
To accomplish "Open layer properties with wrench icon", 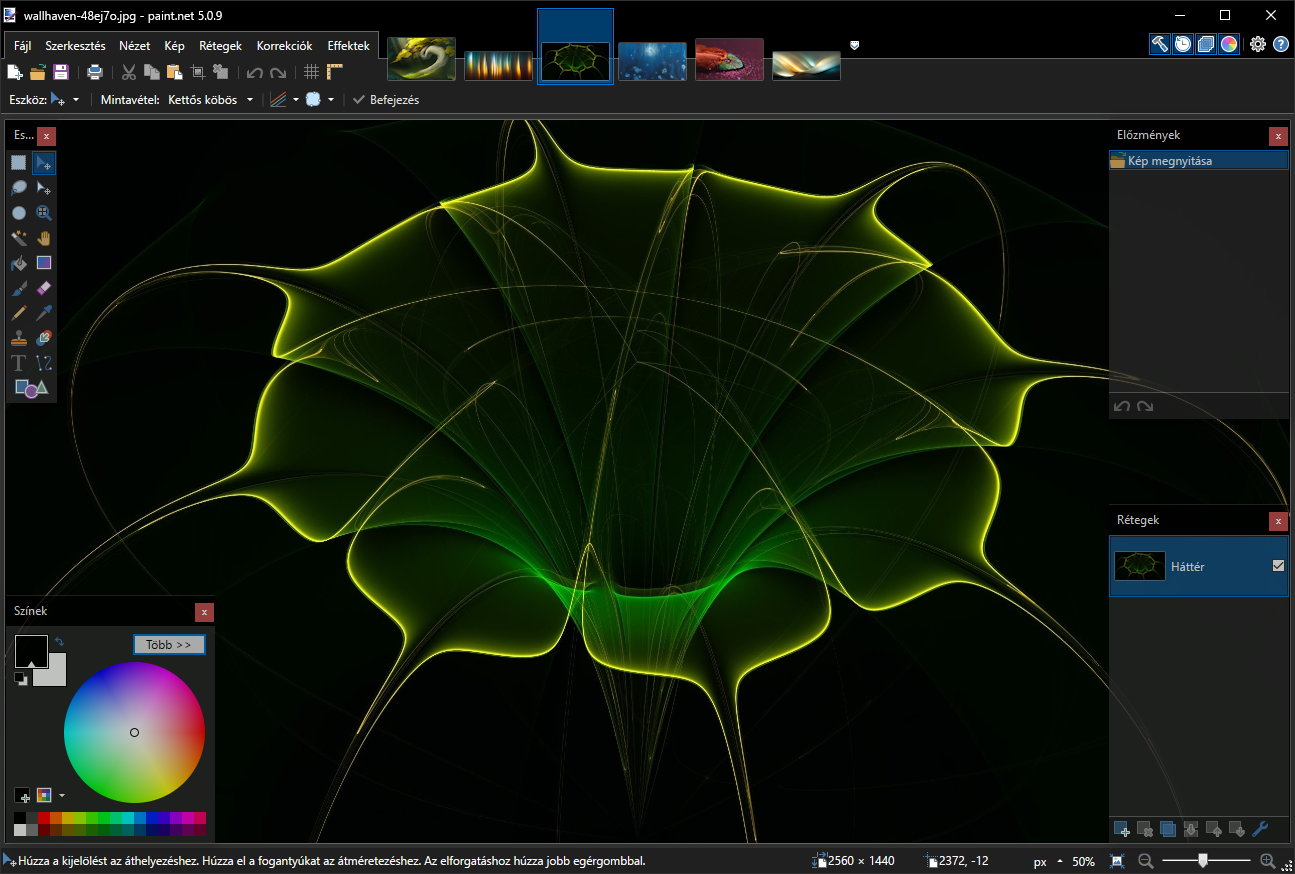I will pyautogui.click(x=1260, y=829).
